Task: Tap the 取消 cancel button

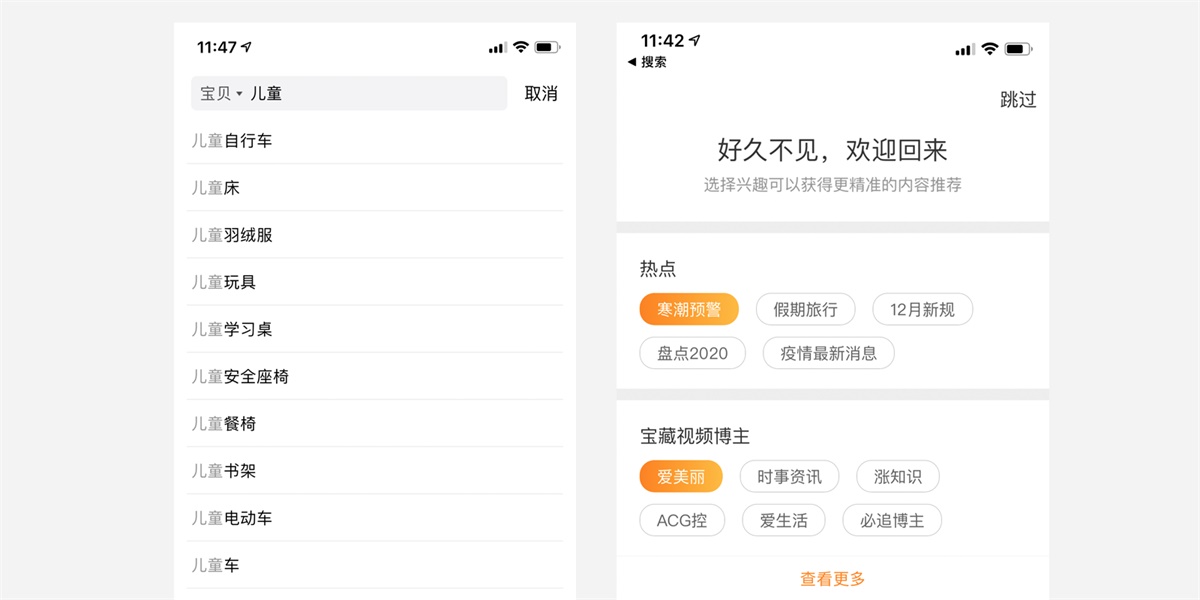Action: (x=540, y=93)
